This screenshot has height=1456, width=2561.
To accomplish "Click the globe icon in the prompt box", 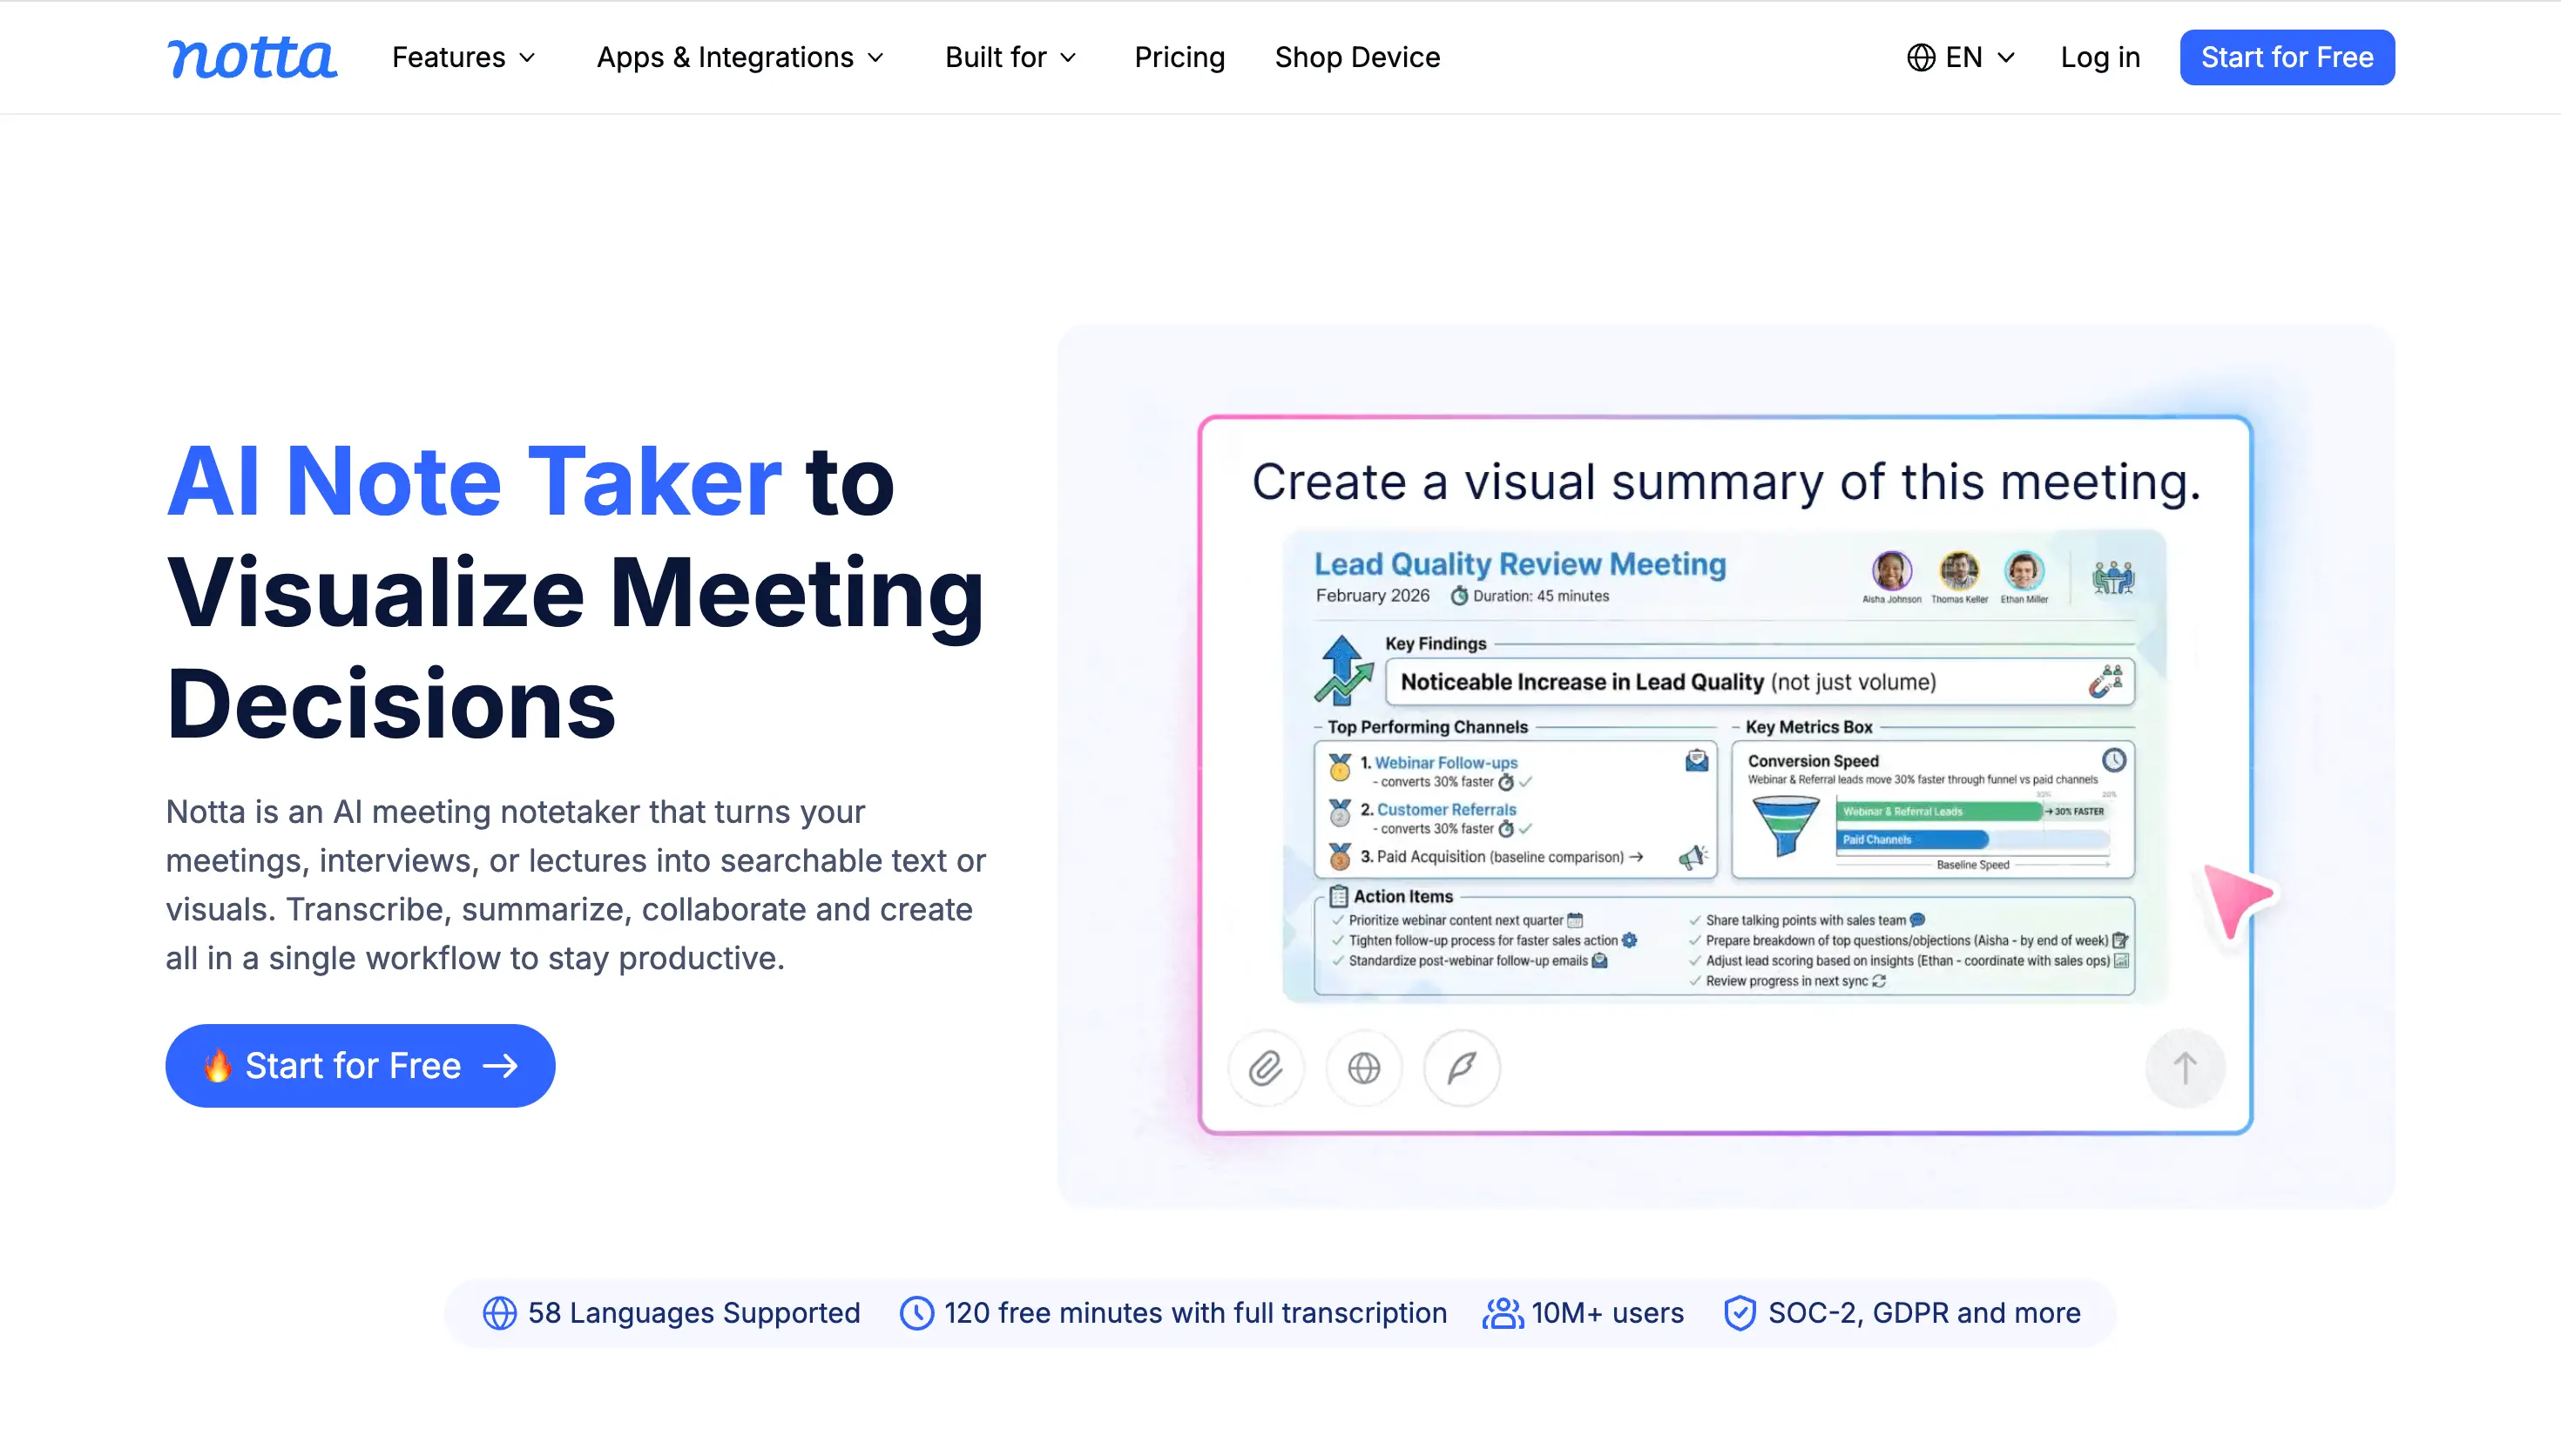I will (x=1363, y=1068).
